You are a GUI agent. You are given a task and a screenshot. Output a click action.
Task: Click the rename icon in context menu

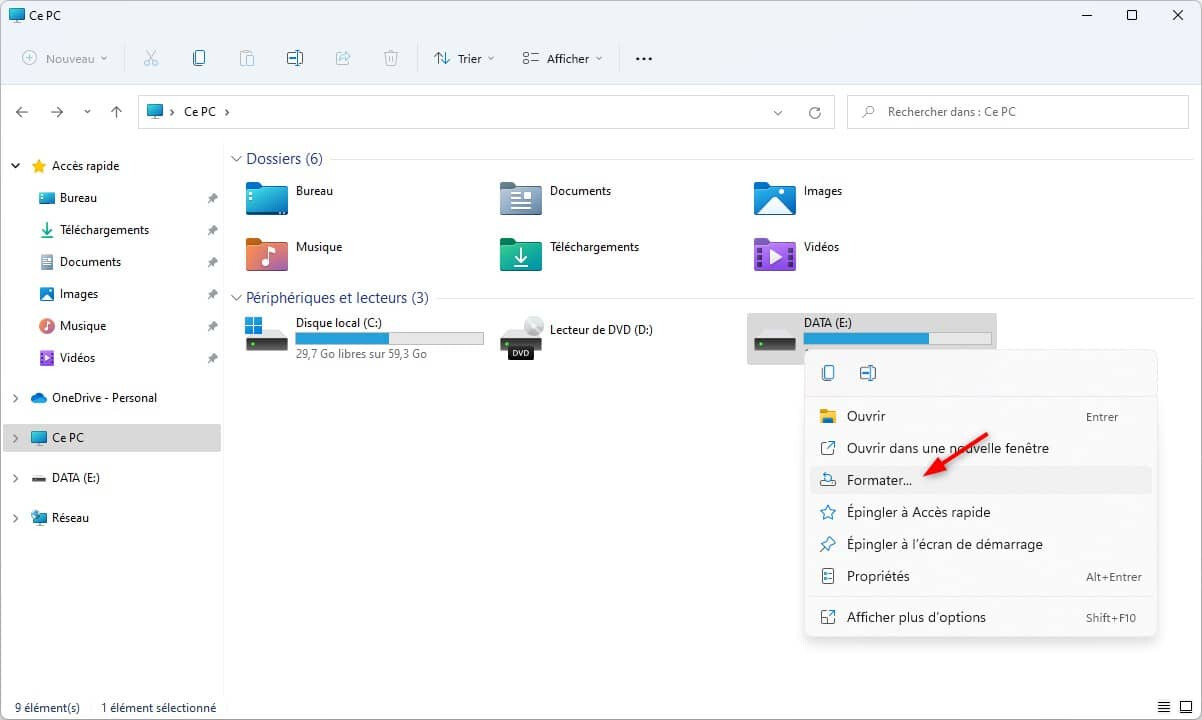[x=868, y=373]
